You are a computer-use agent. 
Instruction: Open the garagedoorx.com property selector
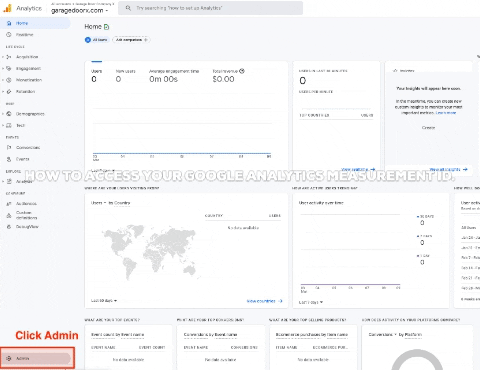coord(79,10)
